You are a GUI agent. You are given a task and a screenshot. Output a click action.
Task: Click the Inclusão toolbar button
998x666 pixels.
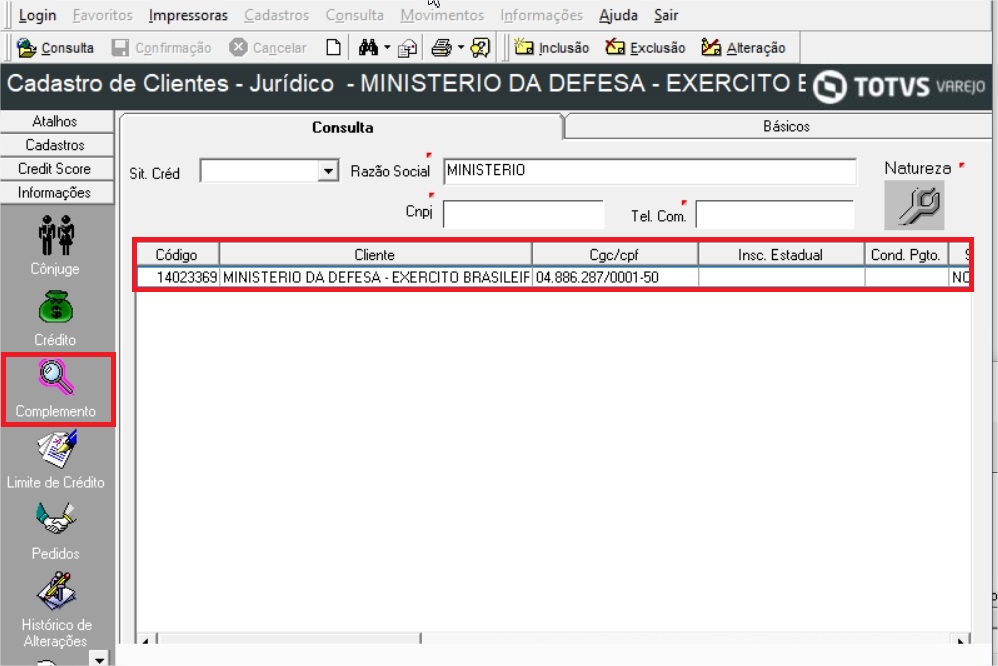click(551, 48)
